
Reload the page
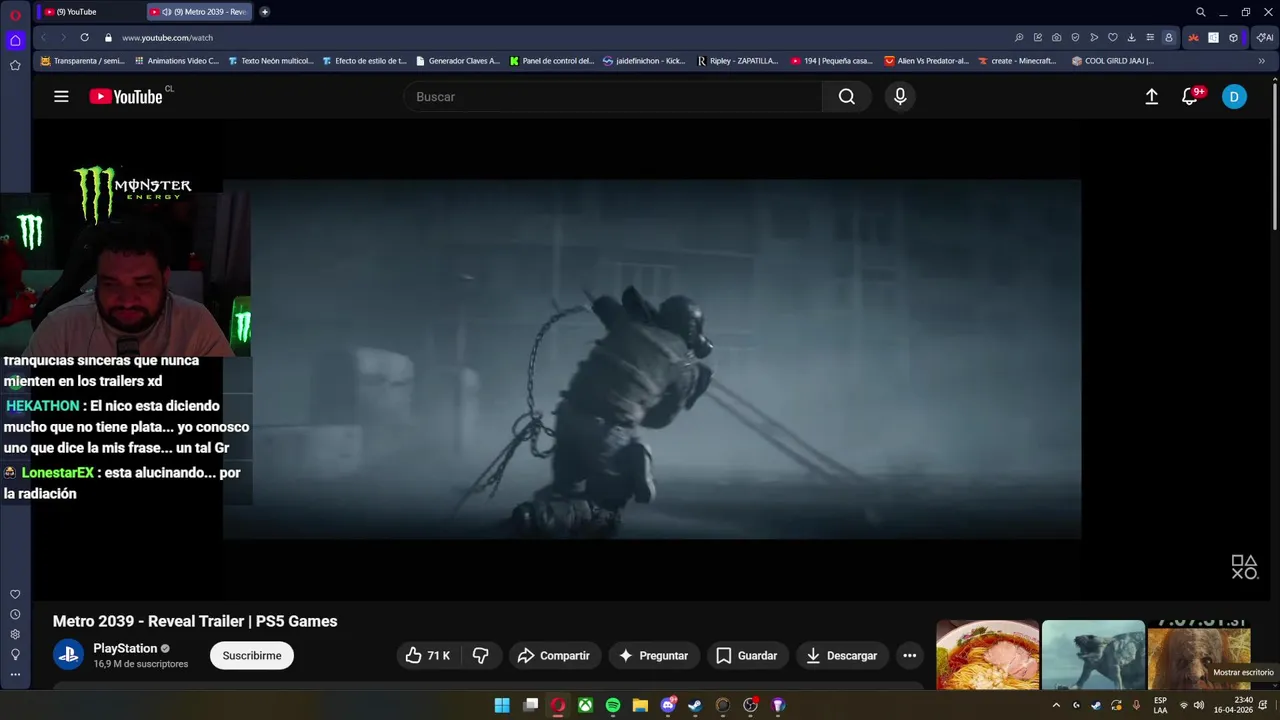coord(84,37)
